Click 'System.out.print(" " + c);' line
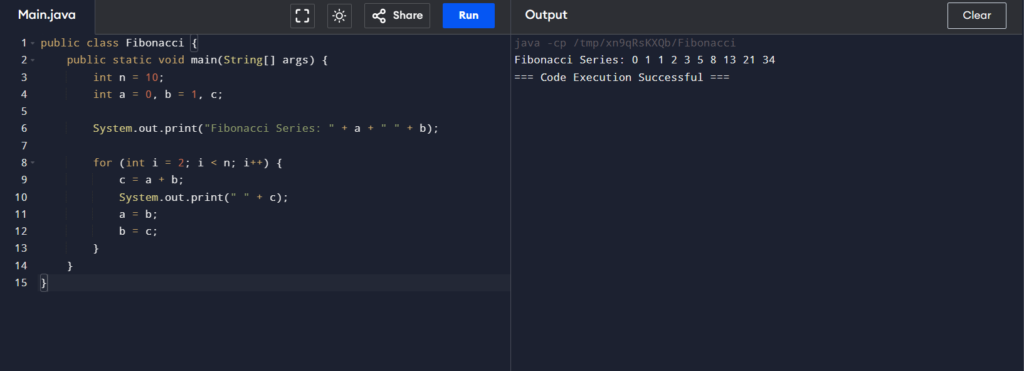1024x371 pixels. 204,197
